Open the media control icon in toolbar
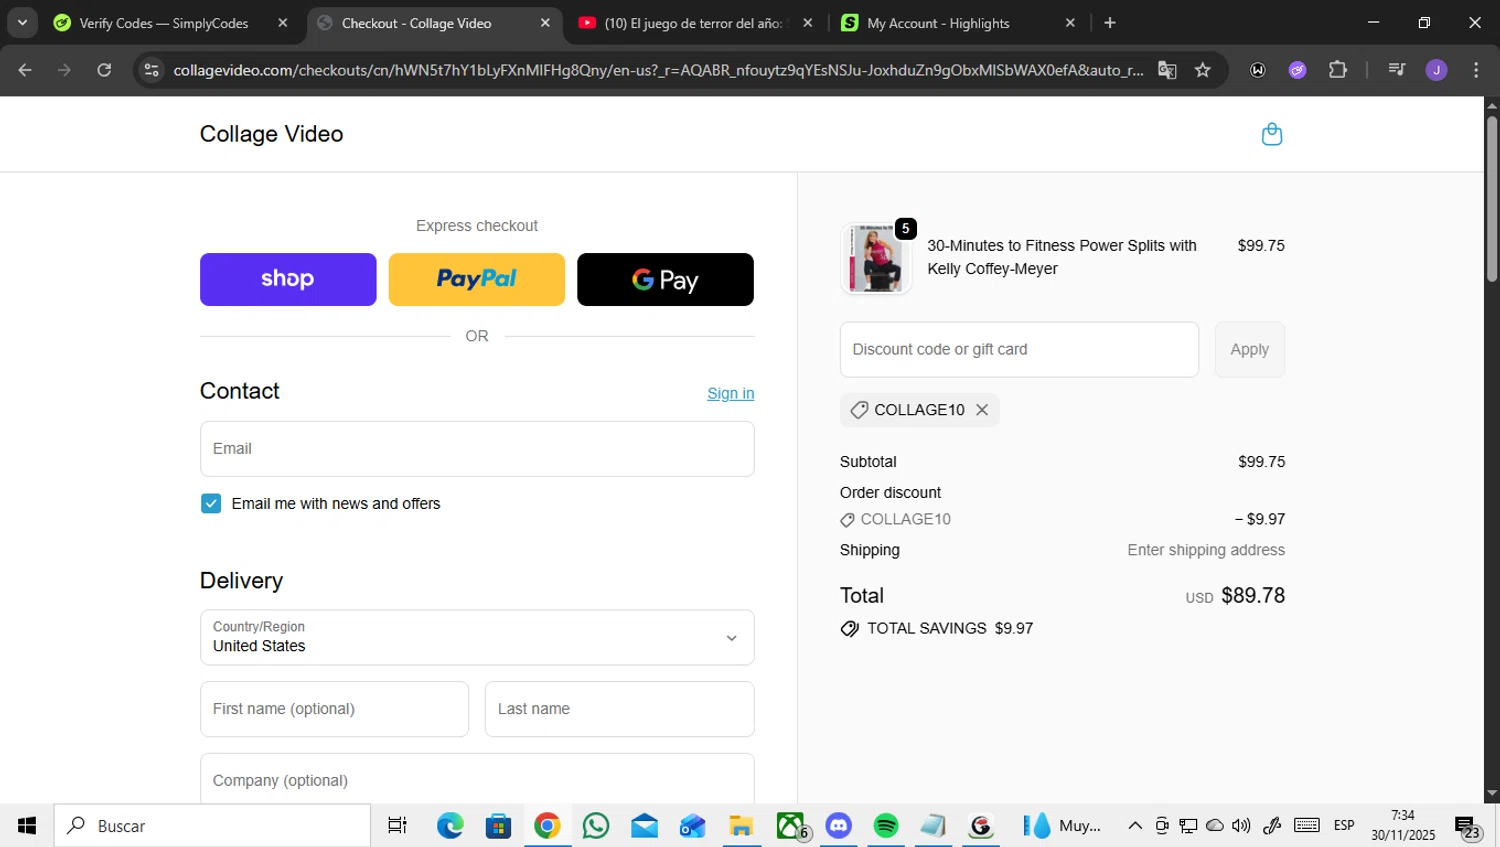Viewport: 1500px width, 847px height. point(1397,70)
